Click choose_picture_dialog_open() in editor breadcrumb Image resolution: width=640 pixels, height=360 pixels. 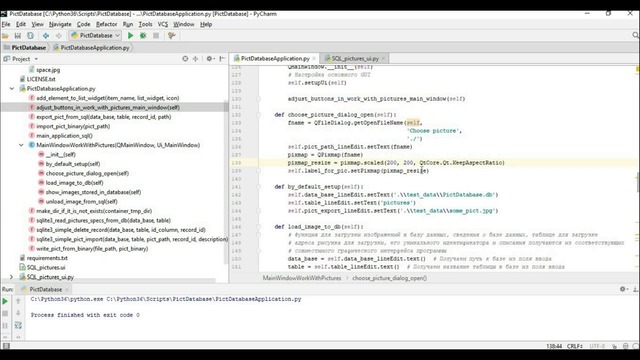(x=389, y=278)
